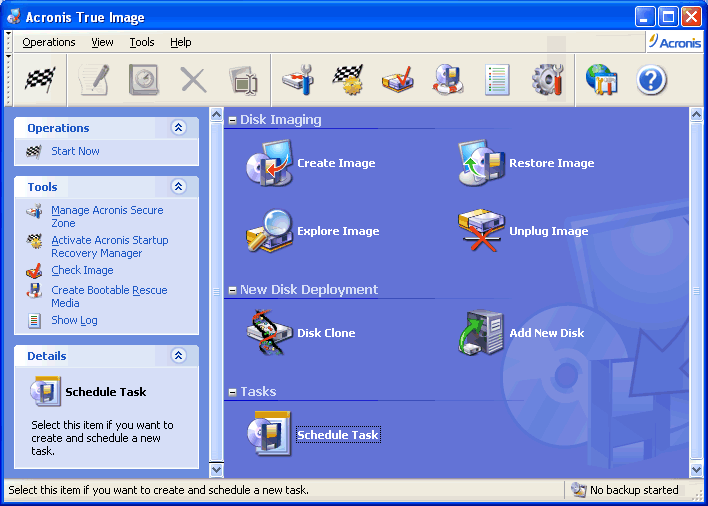708x506 pixels.
Task: Collapse the Details sidebar panel
Action: pyautogui.click(x=178, y=356)
